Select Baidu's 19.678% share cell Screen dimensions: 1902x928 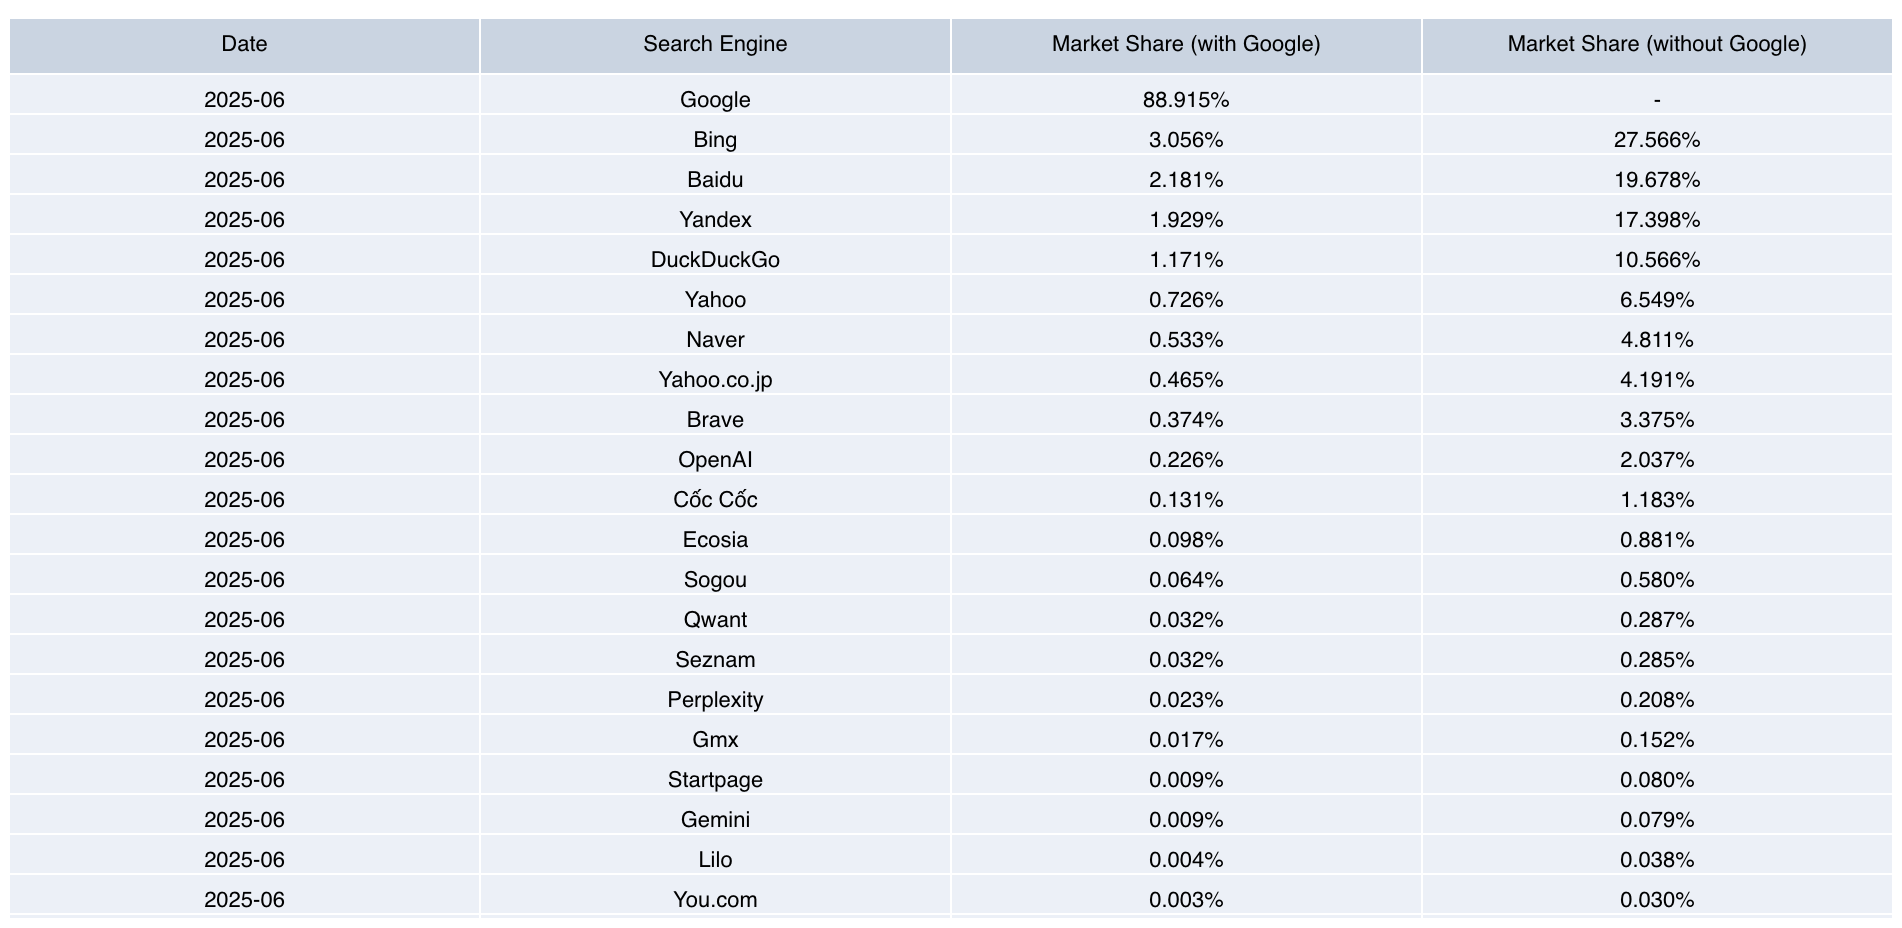pyautogui.click(x=1657, y=180)
